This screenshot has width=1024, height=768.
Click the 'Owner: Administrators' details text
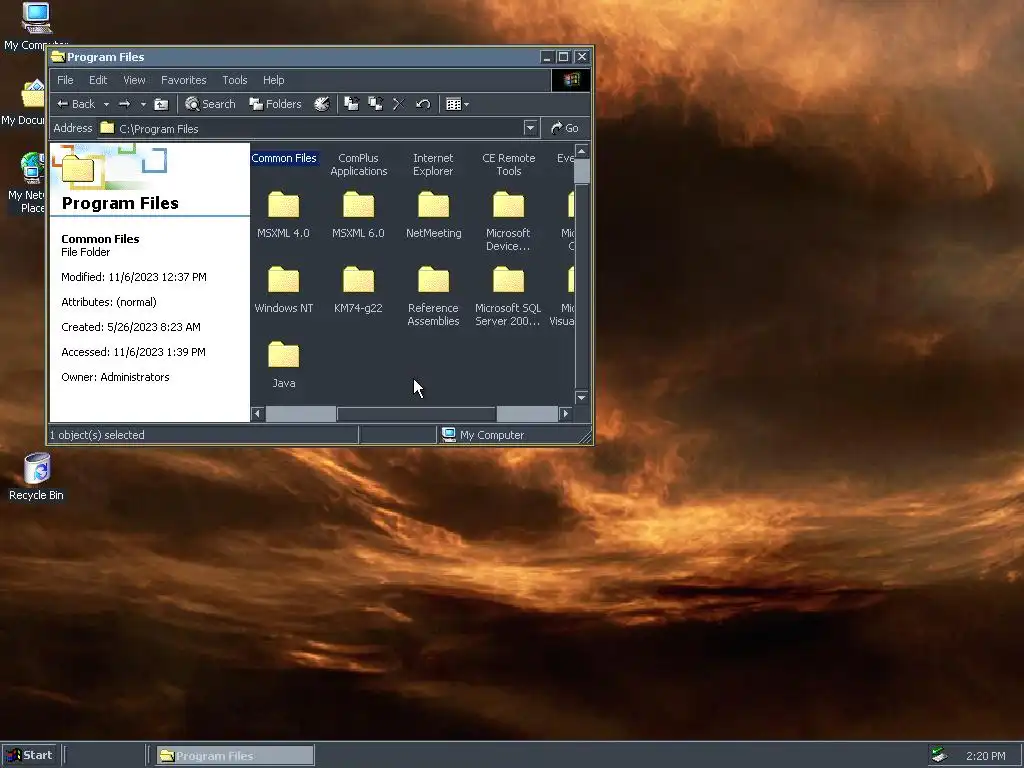tap(115, 377)
